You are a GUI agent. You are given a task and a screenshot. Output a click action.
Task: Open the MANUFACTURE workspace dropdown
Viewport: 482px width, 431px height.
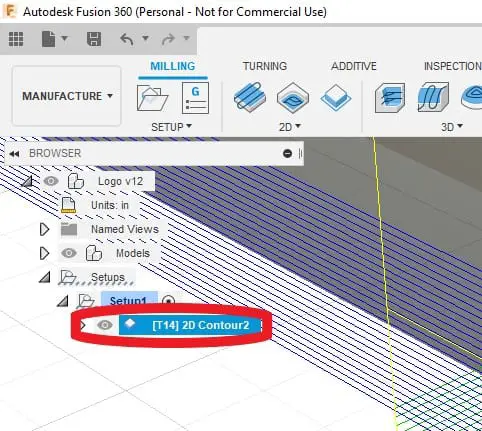pos(67,96)
